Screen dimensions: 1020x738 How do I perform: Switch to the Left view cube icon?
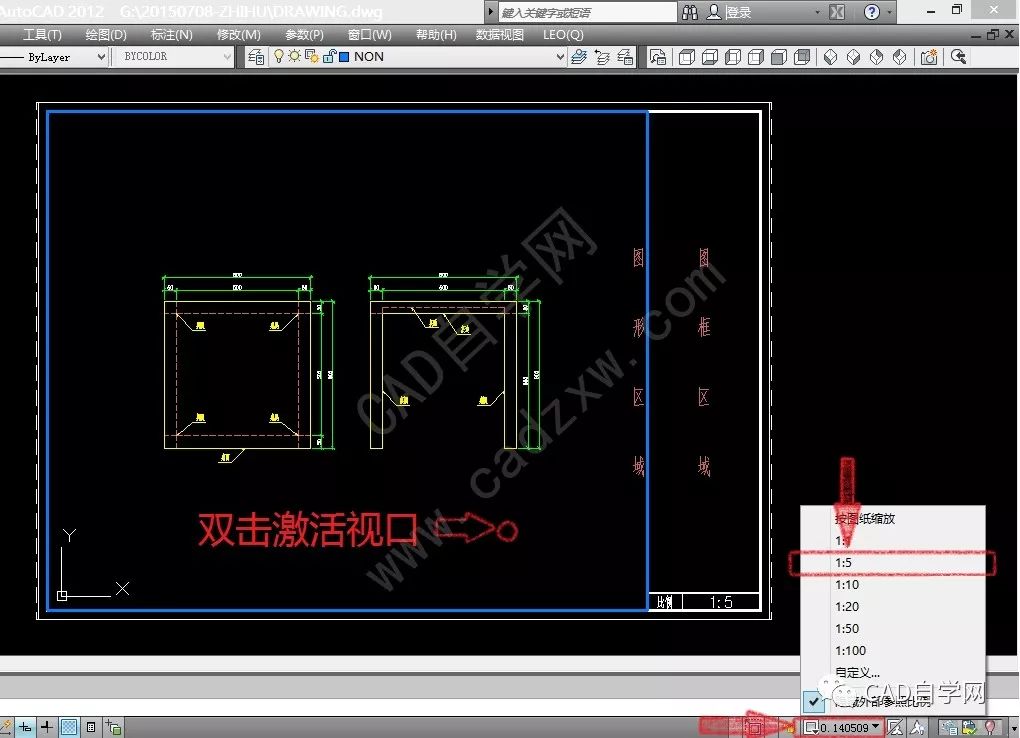(x=733, y=57)
